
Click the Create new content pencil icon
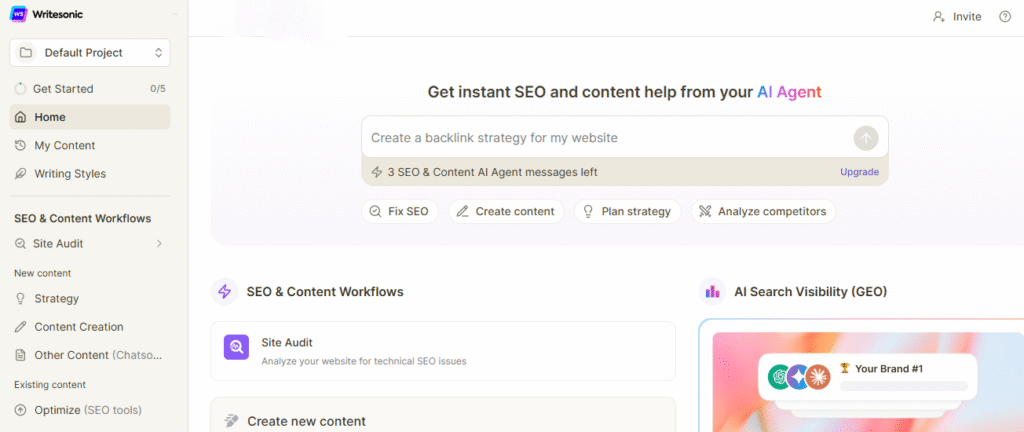coord(232,421)
